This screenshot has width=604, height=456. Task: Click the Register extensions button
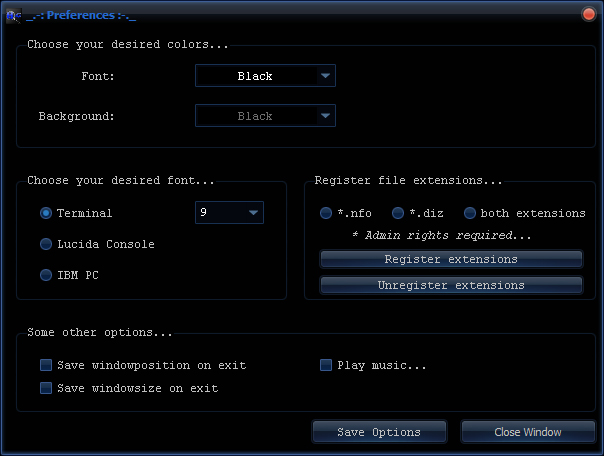(x=451, y=259)
